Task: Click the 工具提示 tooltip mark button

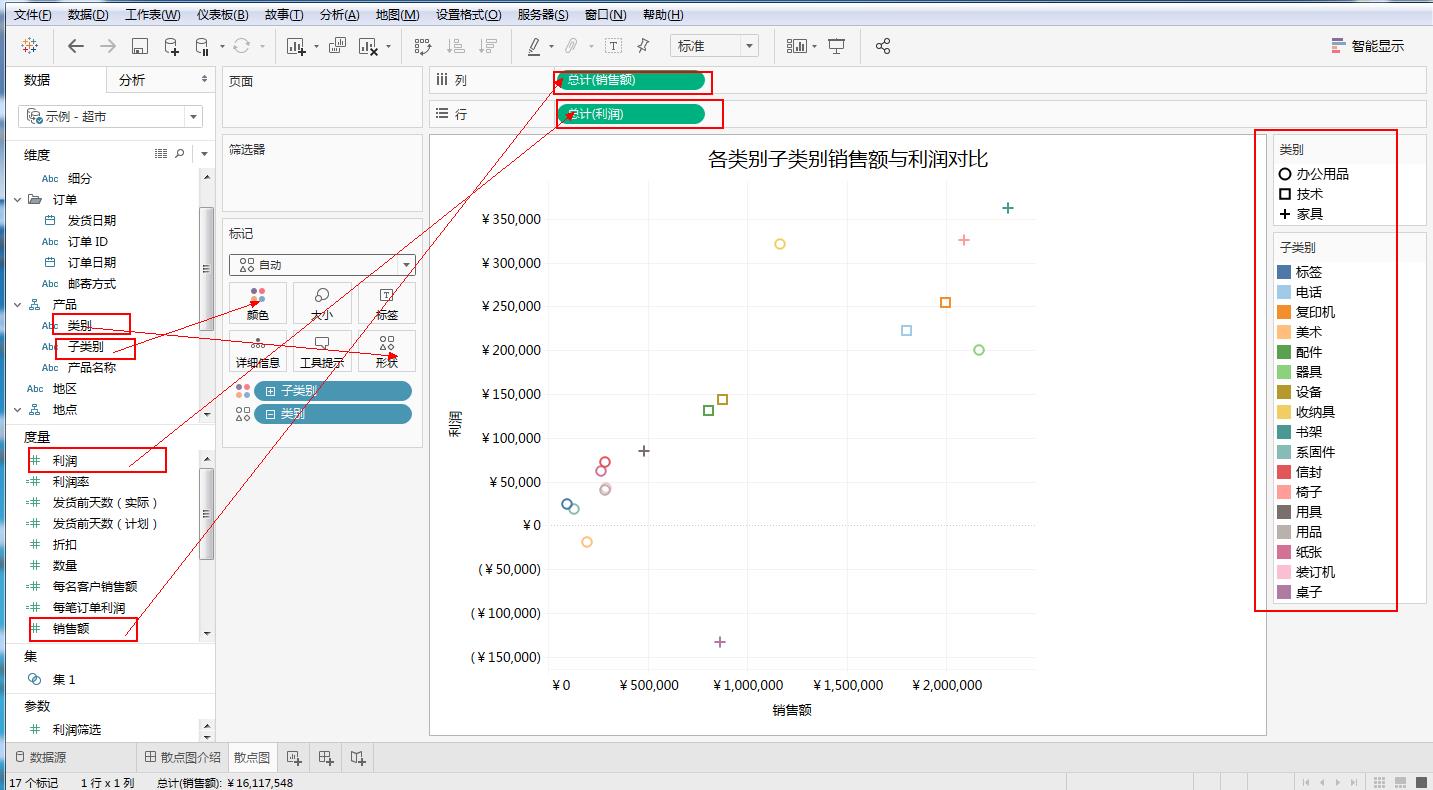Action: (x=322, y=351)
